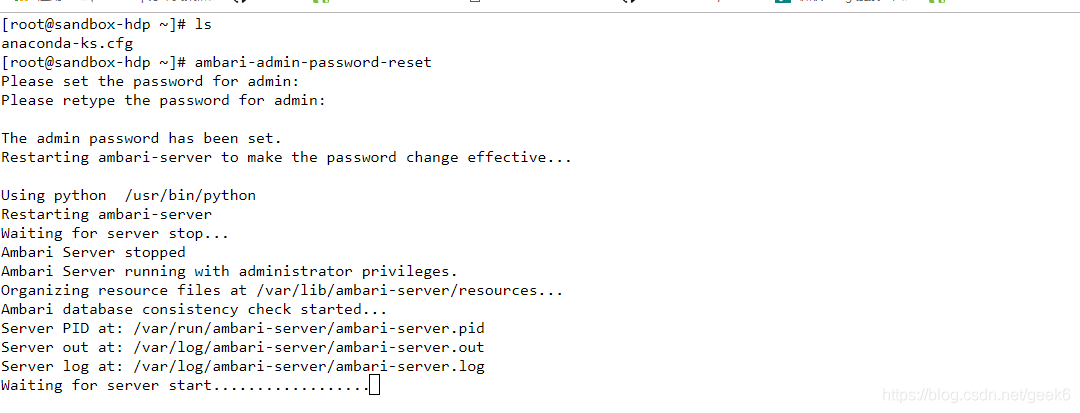Click the 'Restarting ambari-server' short line
The height and width of the screenshot is (413, 1080).
click(106, 214)
